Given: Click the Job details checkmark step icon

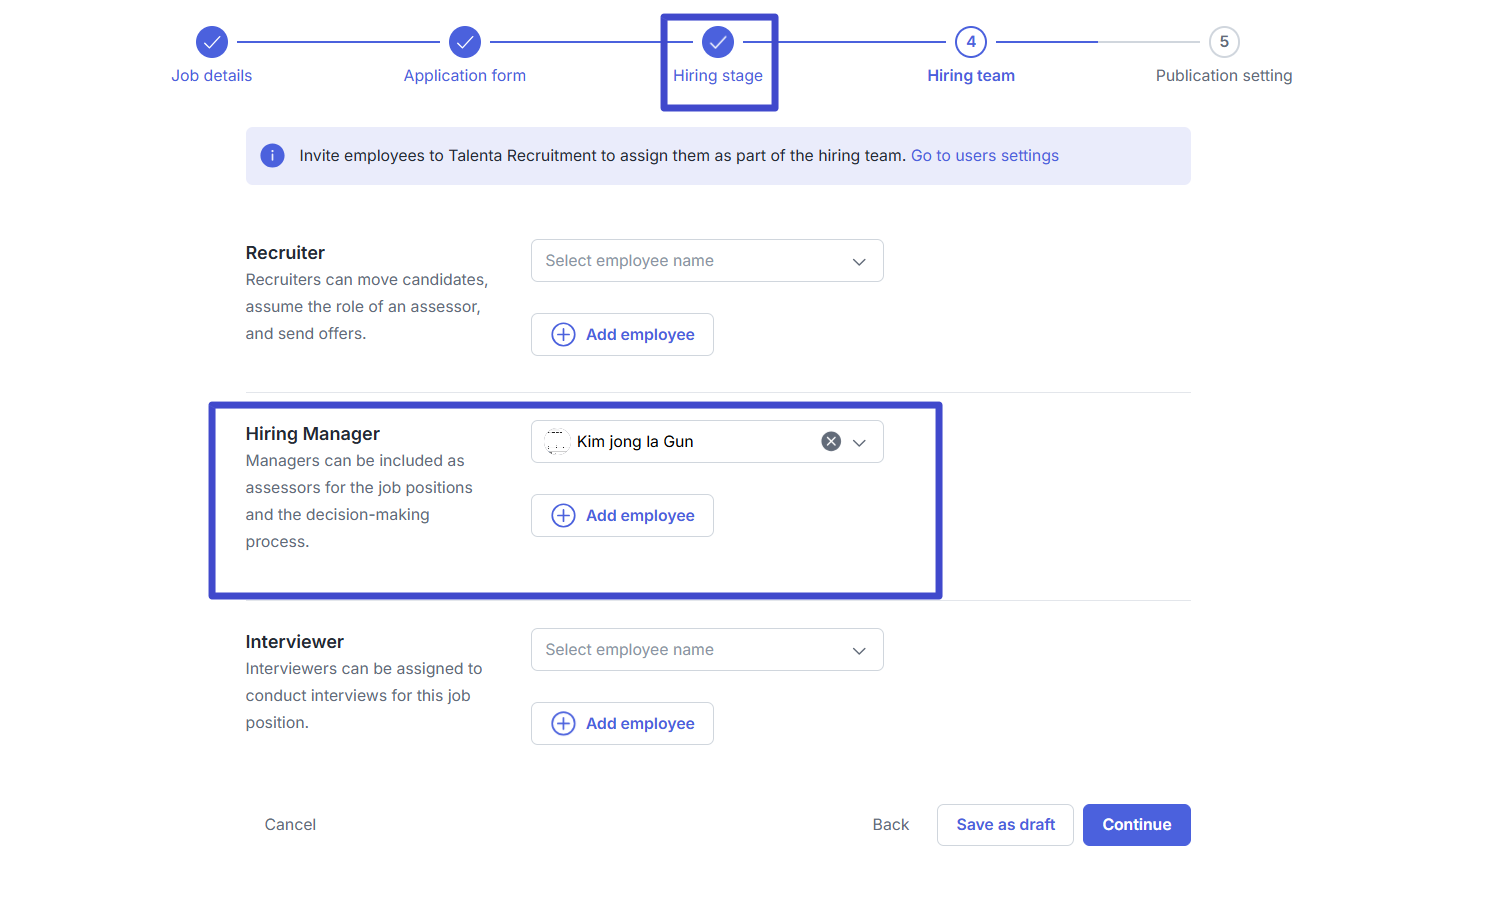Looking at the screenshot, I should (211, 42).
